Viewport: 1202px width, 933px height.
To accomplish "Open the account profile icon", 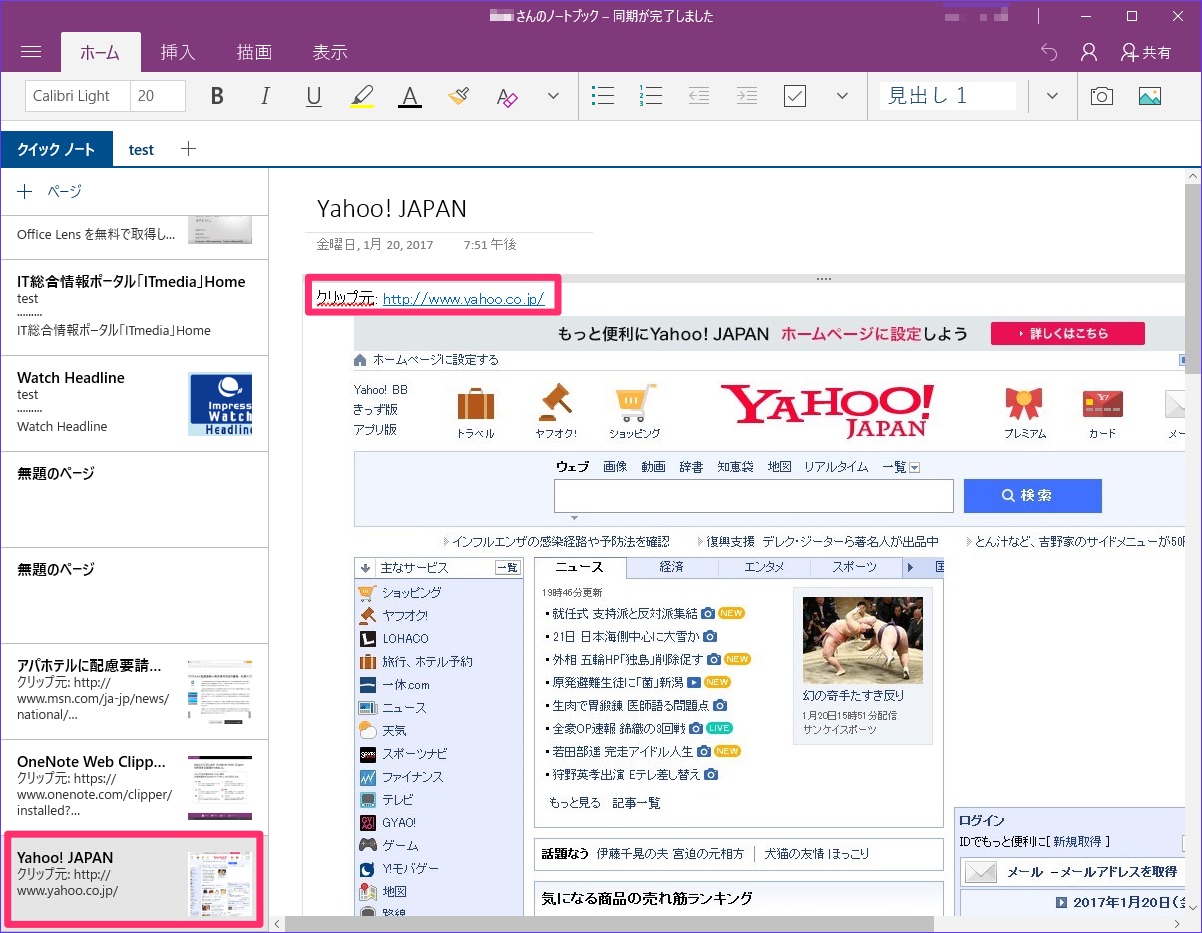I will (1089, 52).
